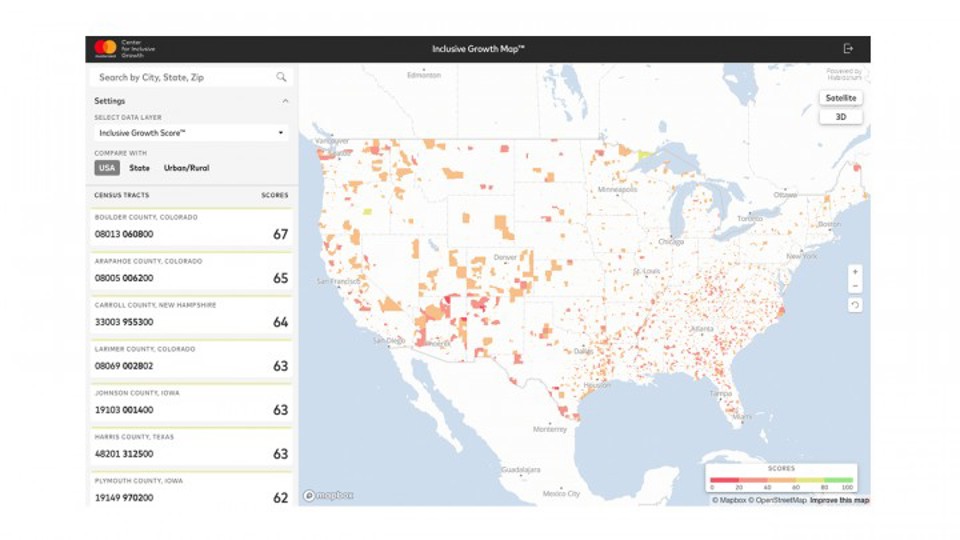Click the Scores column header

274,195
